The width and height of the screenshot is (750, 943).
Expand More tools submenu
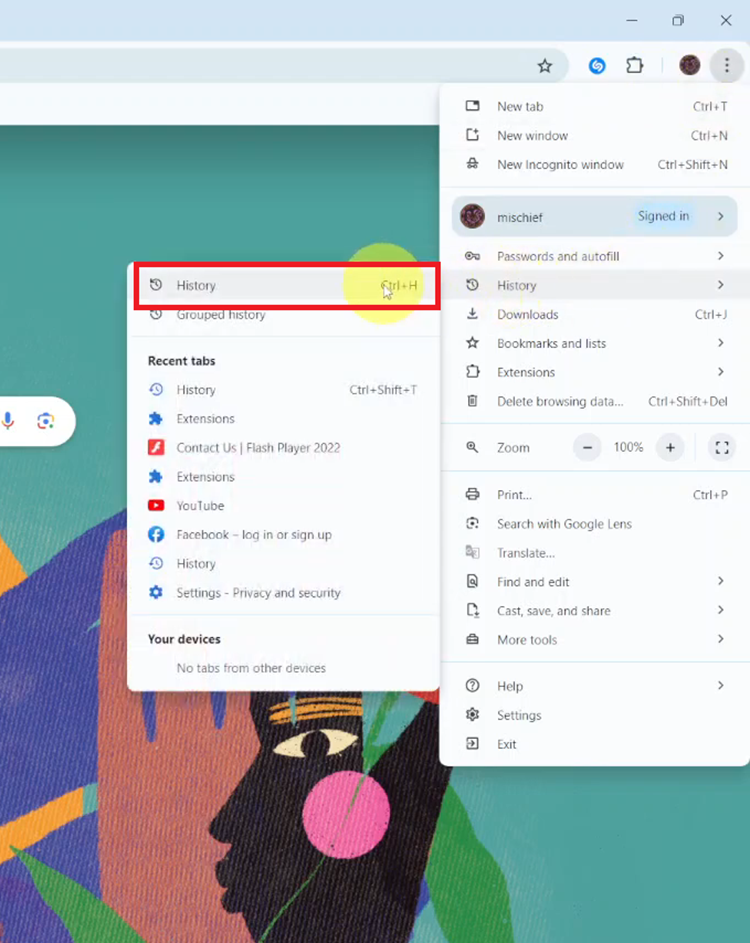click(x=595, y=639)
